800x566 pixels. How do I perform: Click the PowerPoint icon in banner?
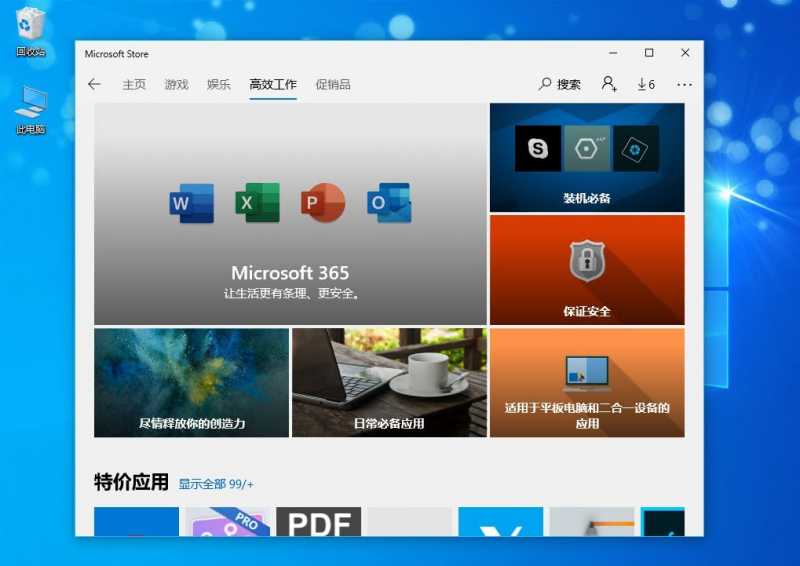323,203
